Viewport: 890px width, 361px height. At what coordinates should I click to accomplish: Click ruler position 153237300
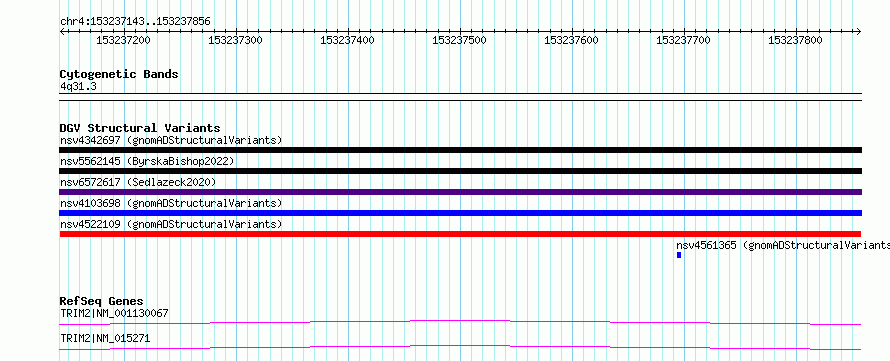pos(236,40)
